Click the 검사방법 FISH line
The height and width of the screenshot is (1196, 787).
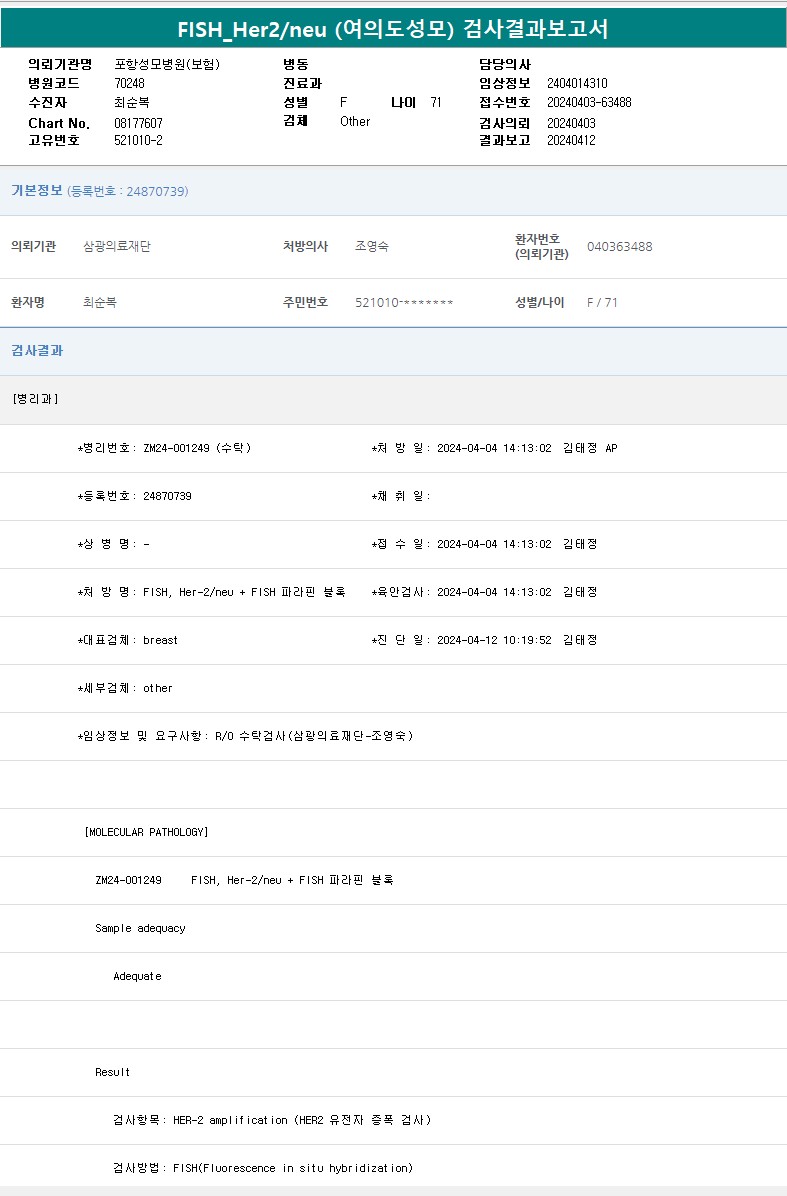(x=262, y=1168)
